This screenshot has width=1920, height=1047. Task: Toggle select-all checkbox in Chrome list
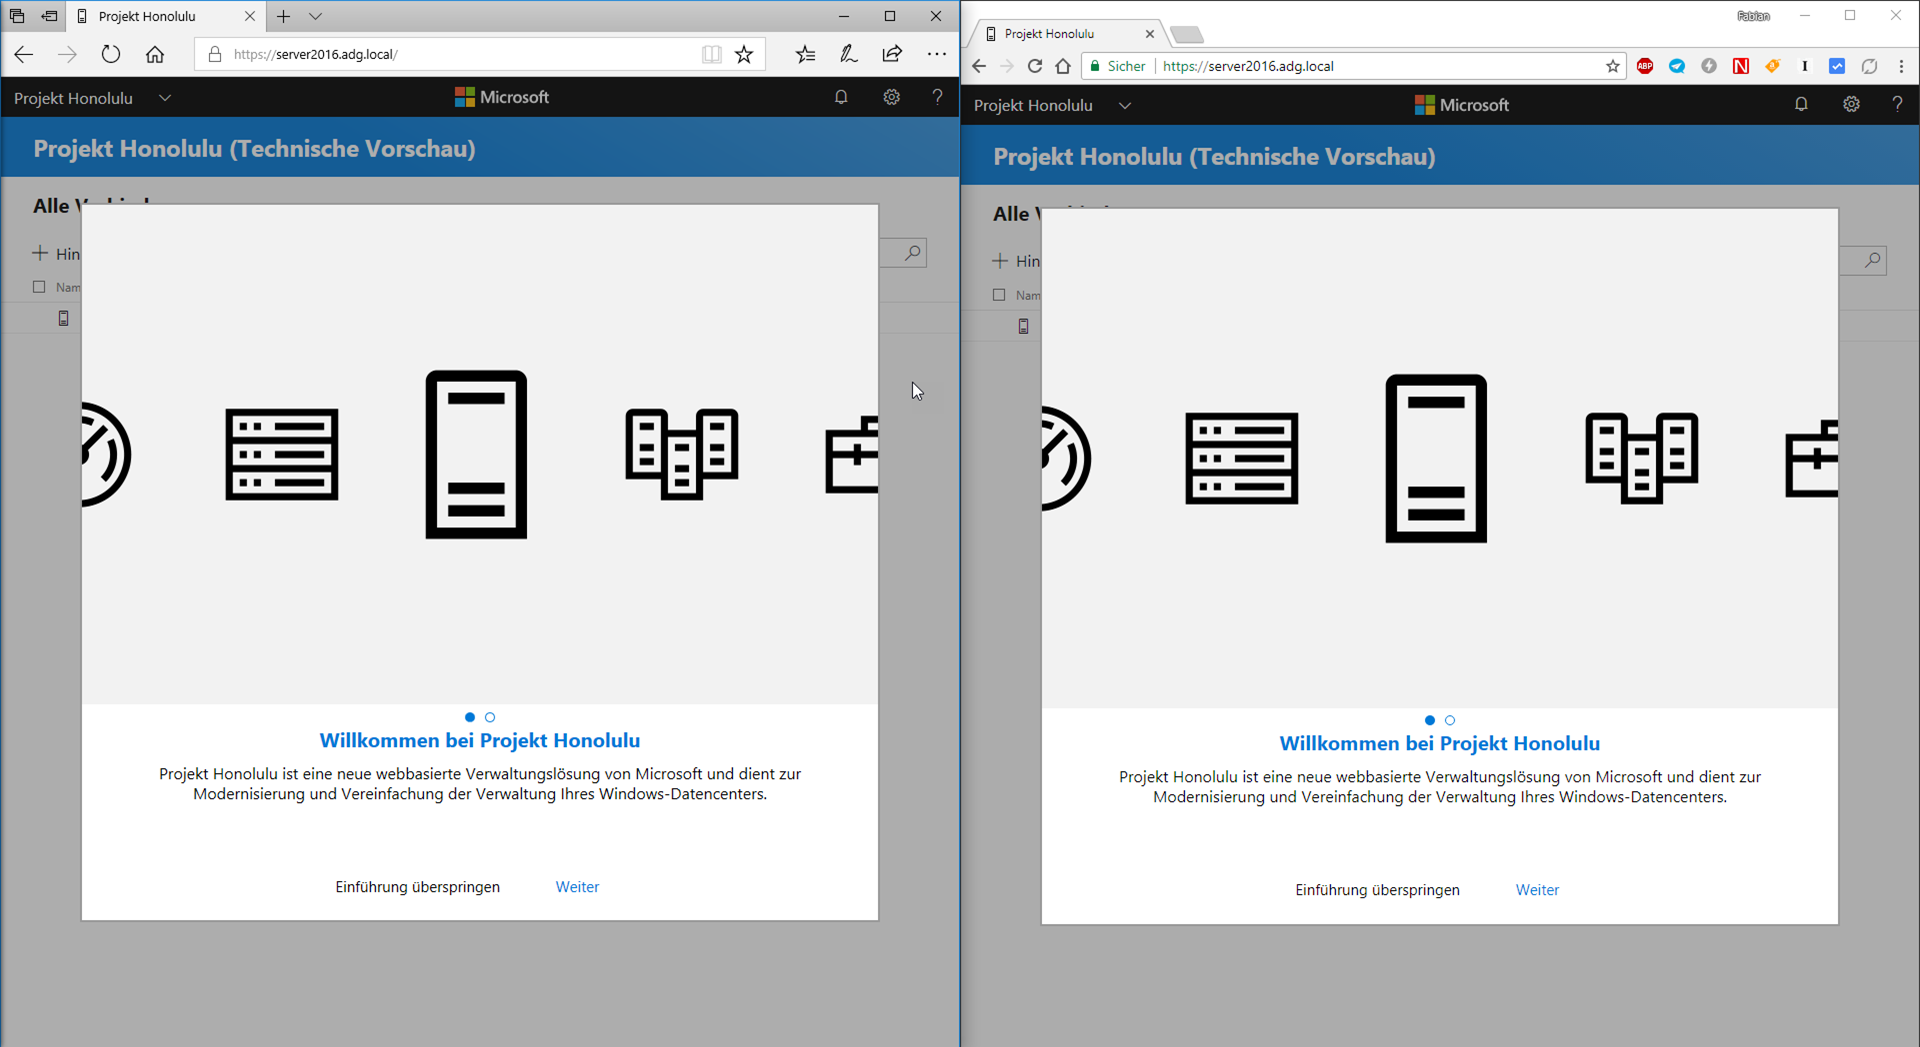click(x=999, y=295)
